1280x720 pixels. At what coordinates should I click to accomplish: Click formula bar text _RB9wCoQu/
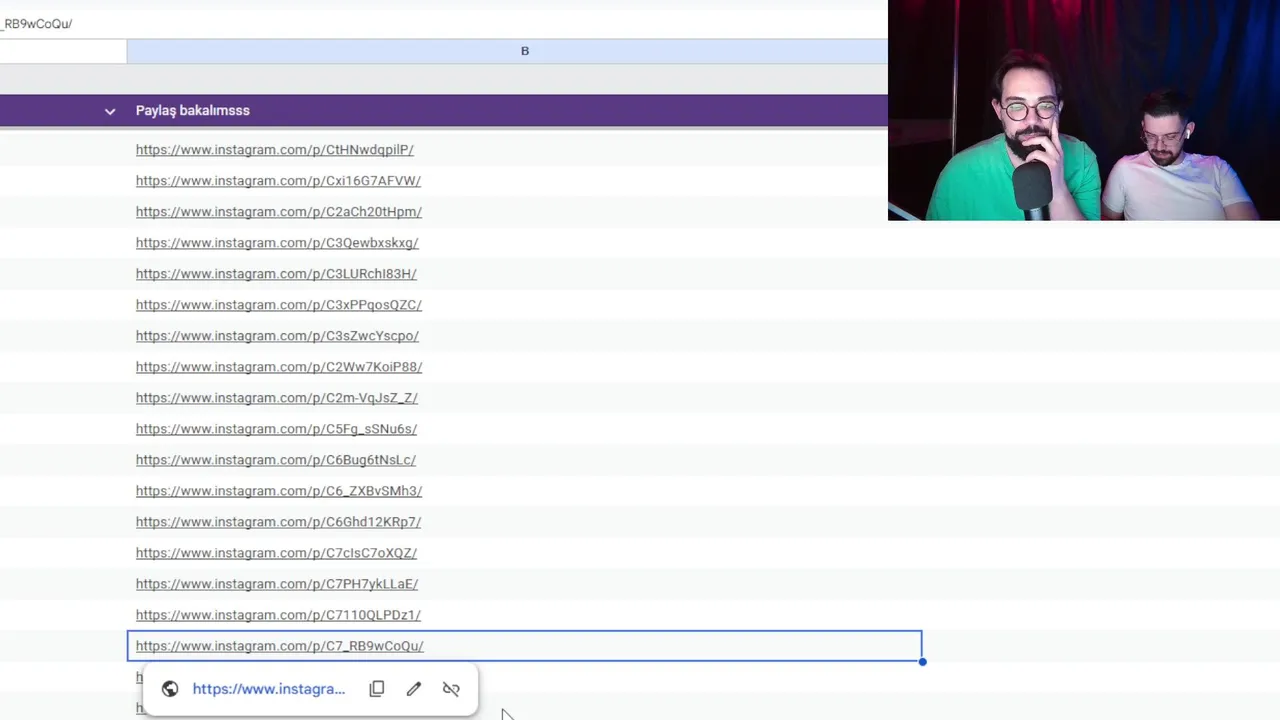37,23
